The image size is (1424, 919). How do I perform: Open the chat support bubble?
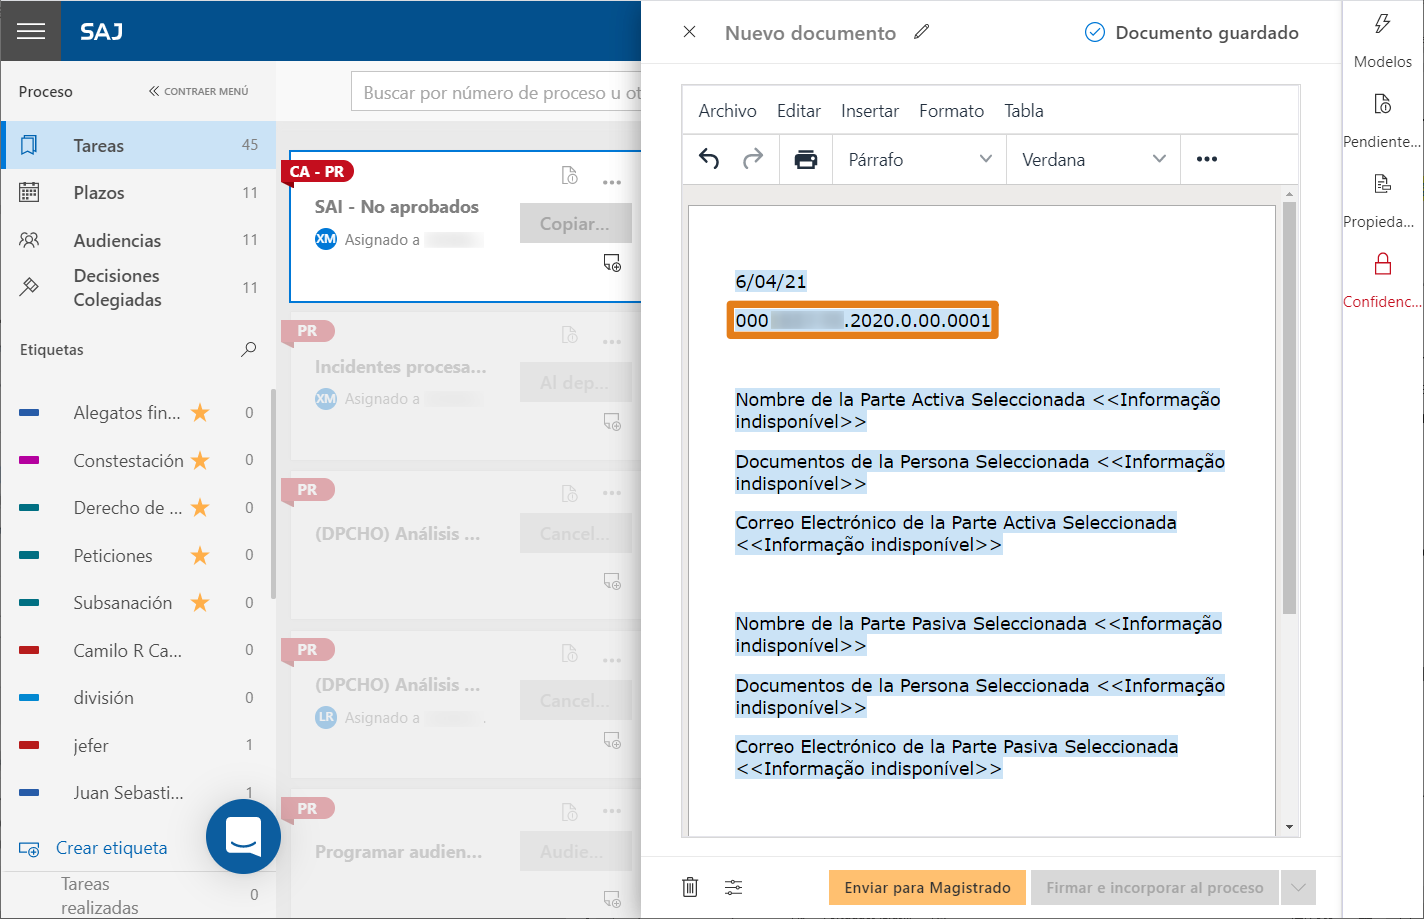click(243, 836)
